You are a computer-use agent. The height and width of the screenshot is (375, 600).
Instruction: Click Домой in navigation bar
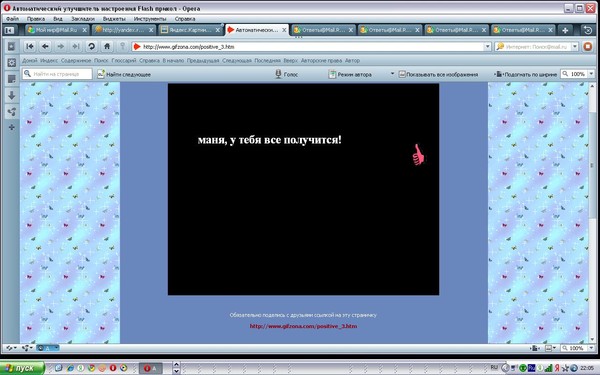[29, 60]
